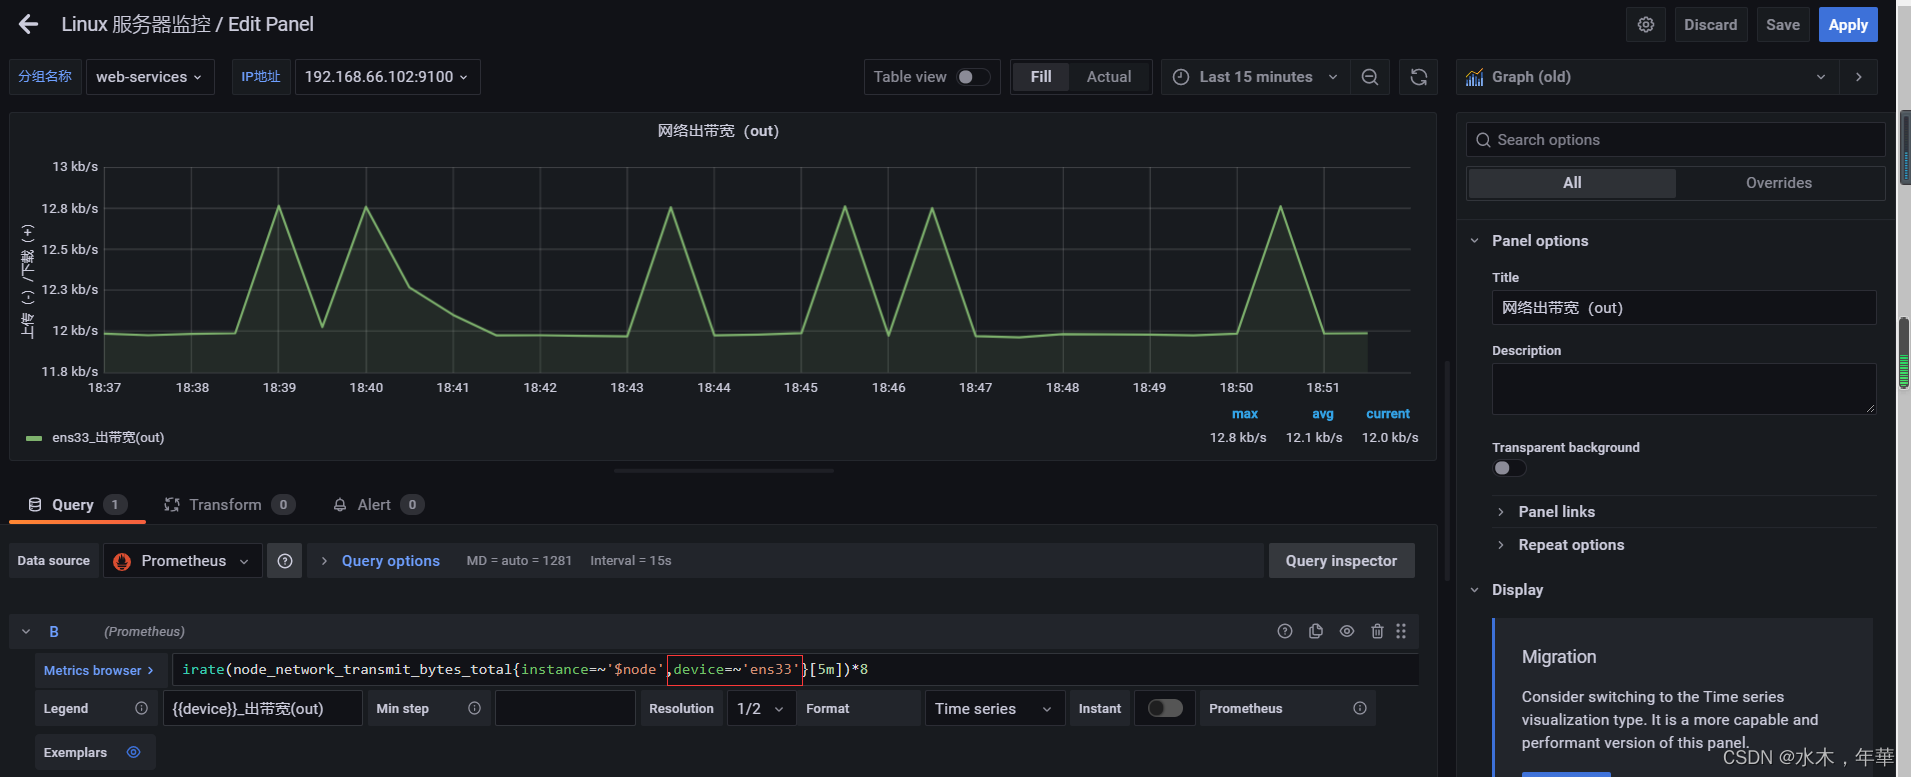Open the web-services group dropdown
This screenshot has width=1911, height=777.
click(x=150, y=77)
